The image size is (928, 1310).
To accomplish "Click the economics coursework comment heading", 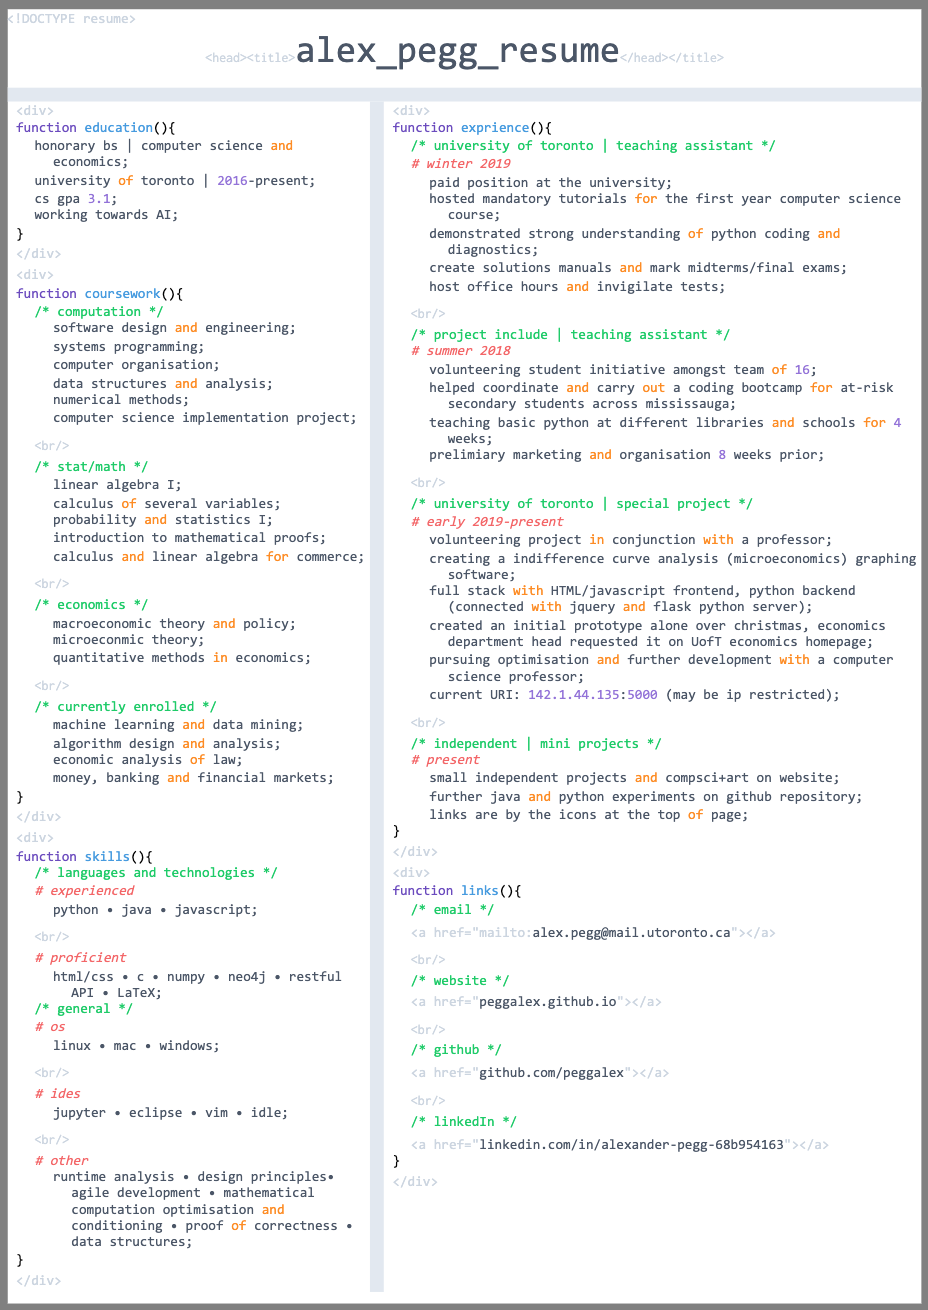I will tap(91, 605).
